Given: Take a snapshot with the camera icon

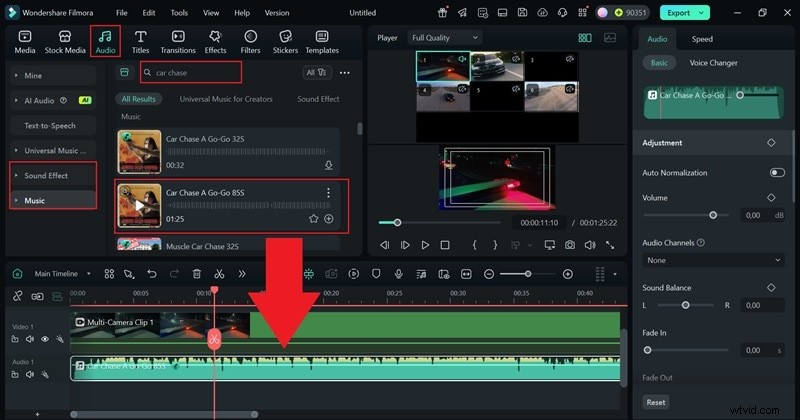Looking at the screenshot, I should tap(569, 245).
